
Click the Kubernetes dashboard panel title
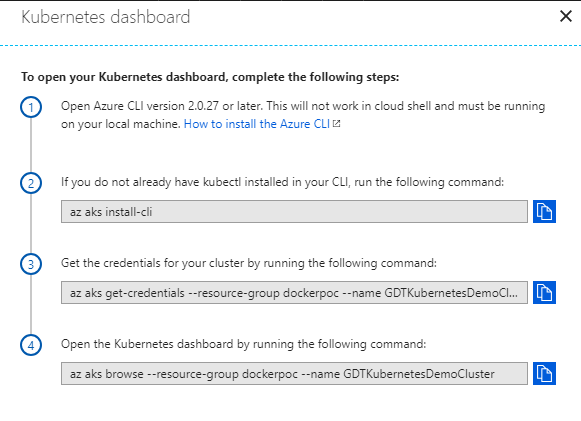(x=106, y=17)
